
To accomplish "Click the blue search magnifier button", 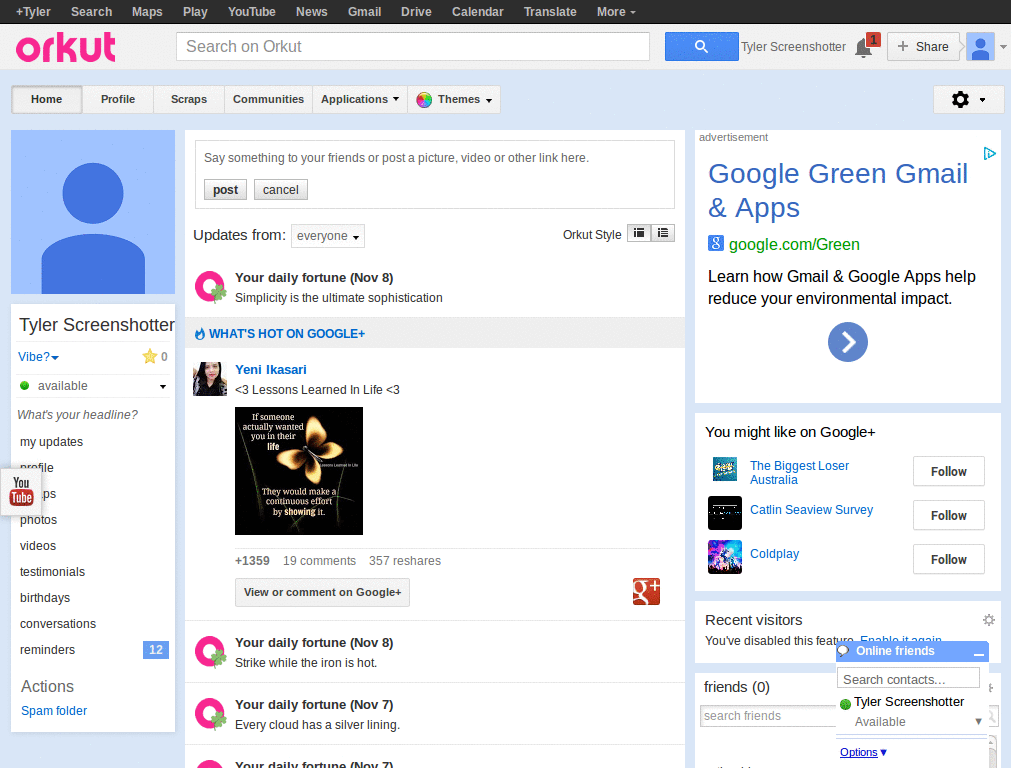I will coord(701,46).
